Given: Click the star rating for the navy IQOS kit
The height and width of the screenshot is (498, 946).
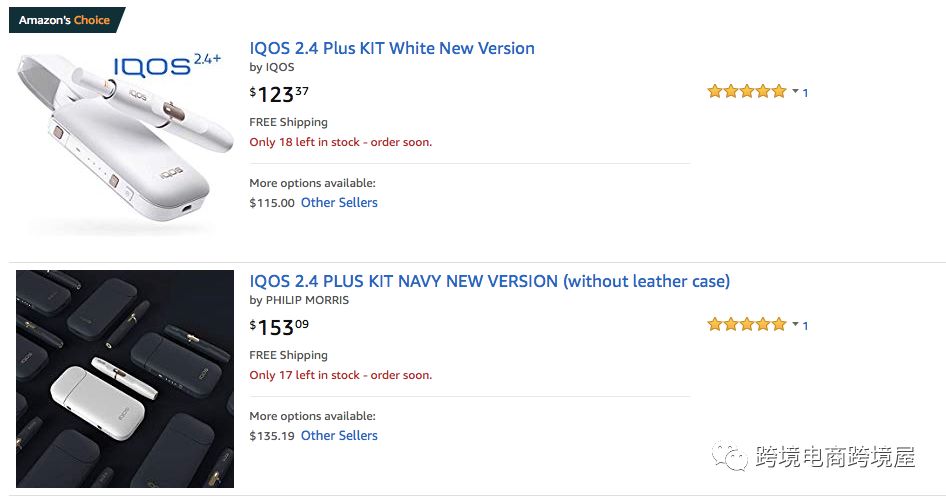Looking at the screenshot, I should tap(746, 325).
